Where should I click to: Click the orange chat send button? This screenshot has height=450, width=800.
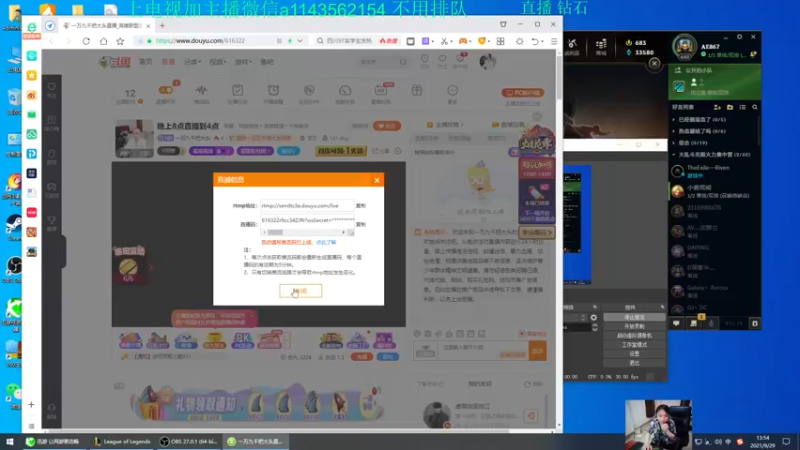(538, 351)
